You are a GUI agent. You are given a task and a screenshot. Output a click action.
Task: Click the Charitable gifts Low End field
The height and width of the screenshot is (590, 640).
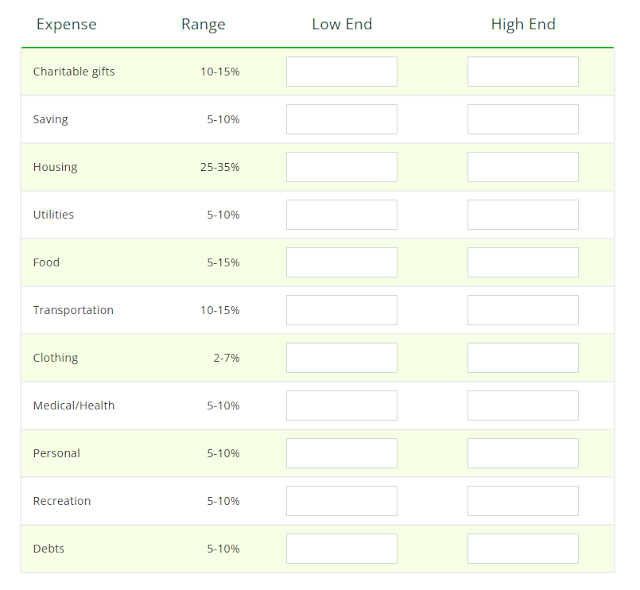pyautogui.click(x=342, y=71)
